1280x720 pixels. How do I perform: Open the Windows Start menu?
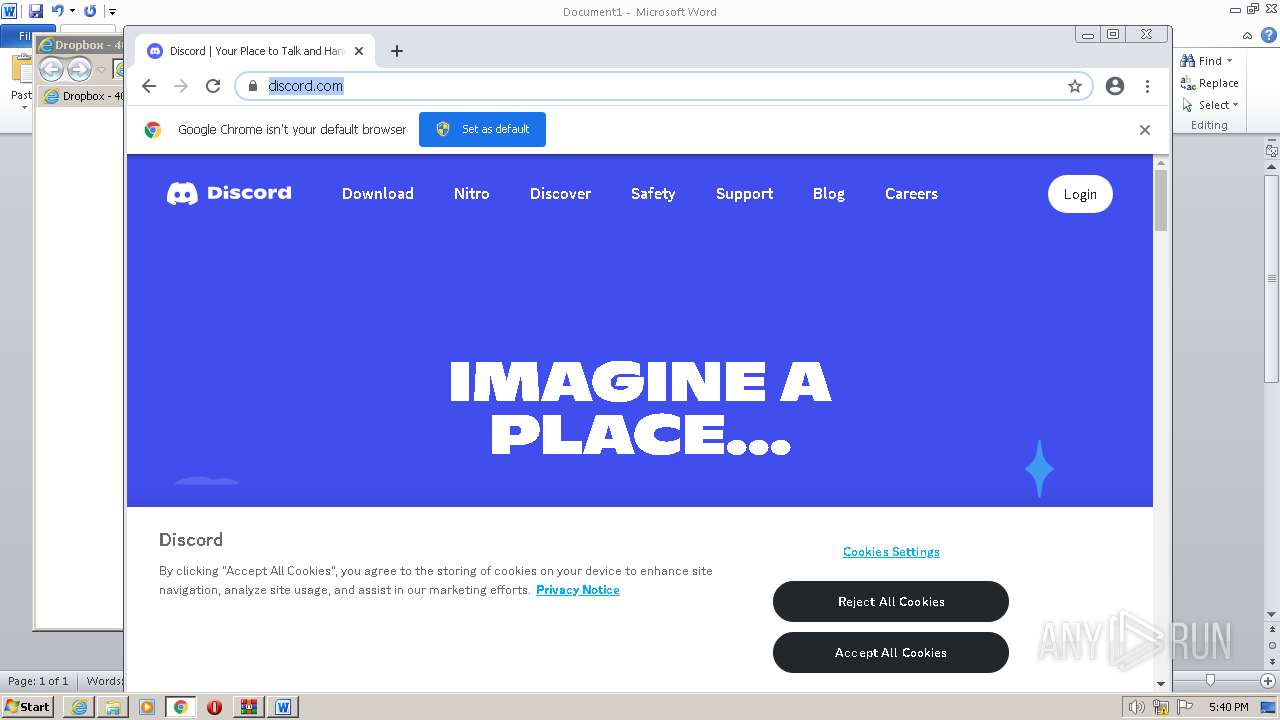click(x=27, y=707)
